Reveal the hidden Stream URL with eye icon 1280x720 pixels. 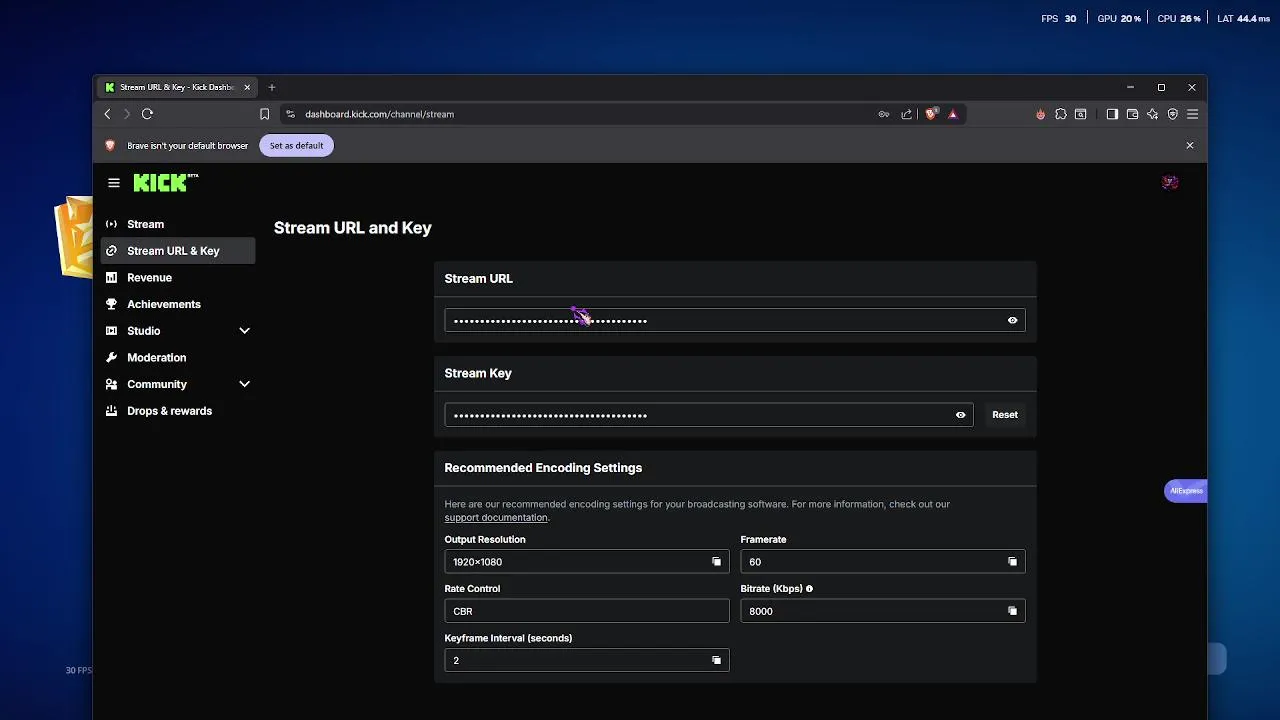1012,320
